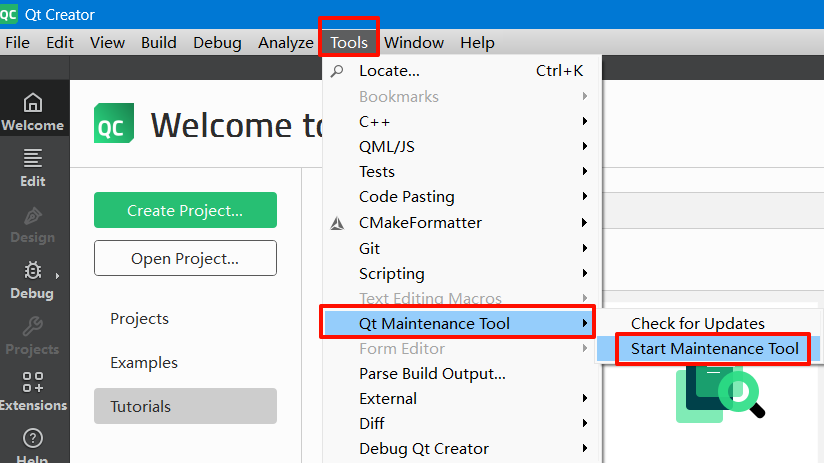The width and height of the screenshot is (824, 463).
Task: Select Start Maintenance Tool
Action: [709, 349]
